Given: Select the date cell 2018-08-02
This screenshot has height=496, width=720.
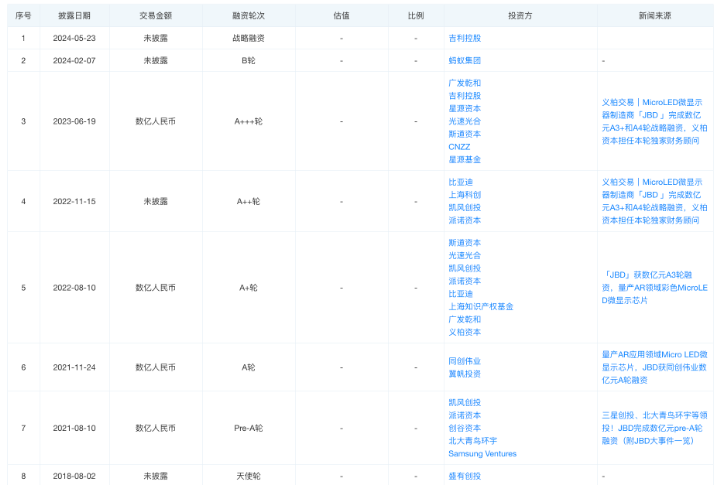Looking at the screenshot, I should [x=74, y=476].
